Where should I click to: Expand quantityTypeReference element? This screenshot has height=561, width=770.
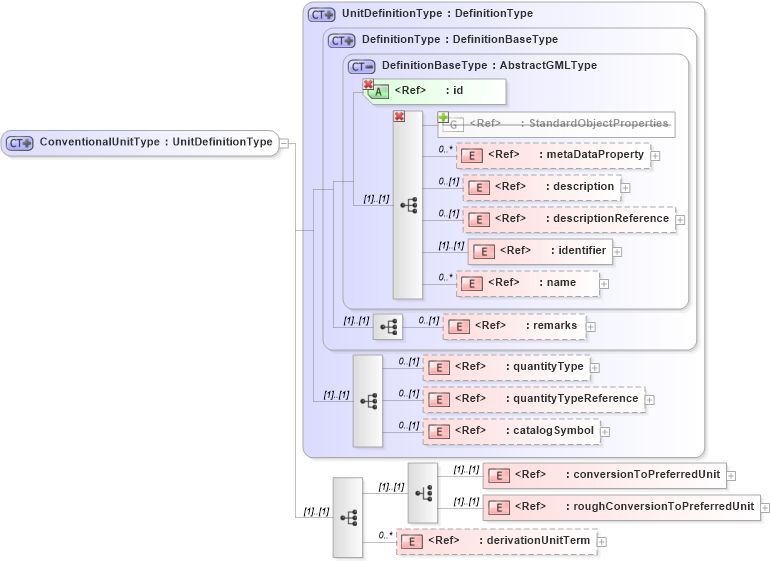click(x=649, y=400)
